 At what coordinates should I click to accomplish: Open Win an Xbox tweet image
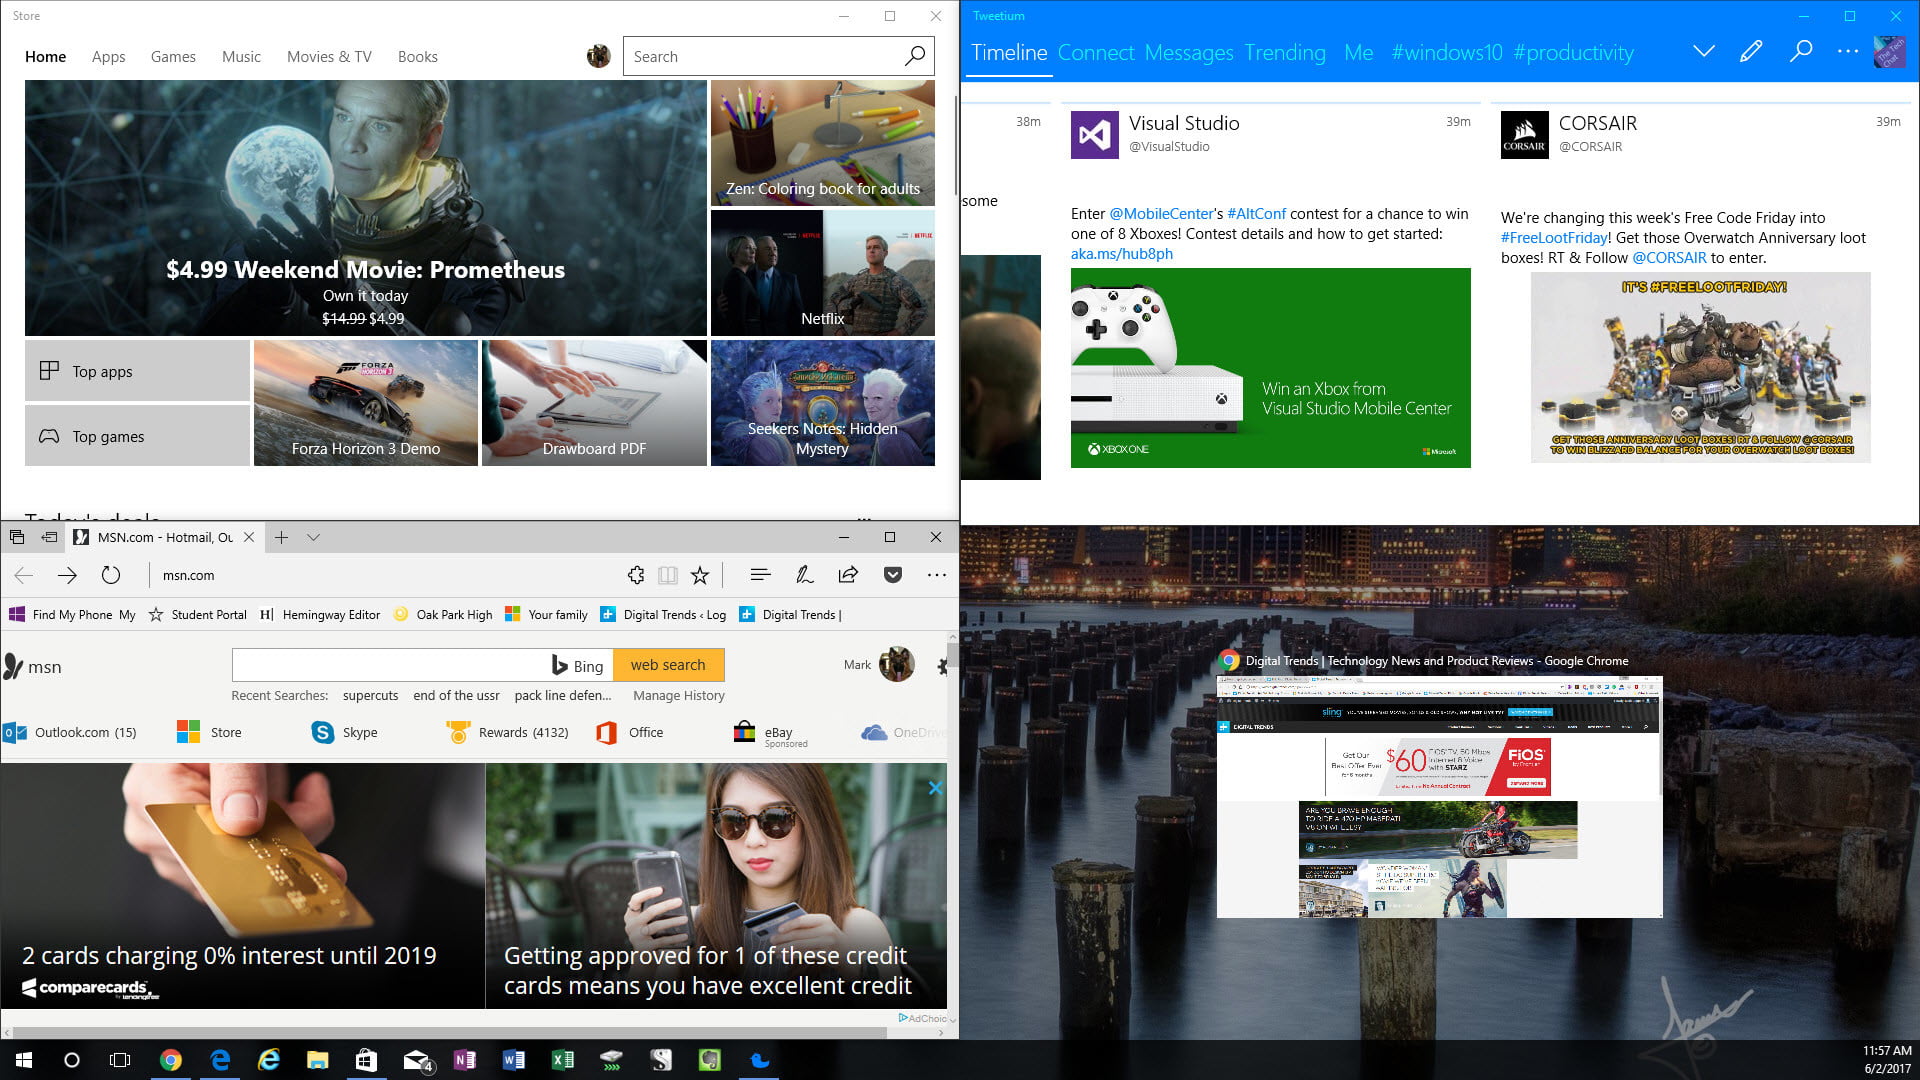(x=1270, y=368)
